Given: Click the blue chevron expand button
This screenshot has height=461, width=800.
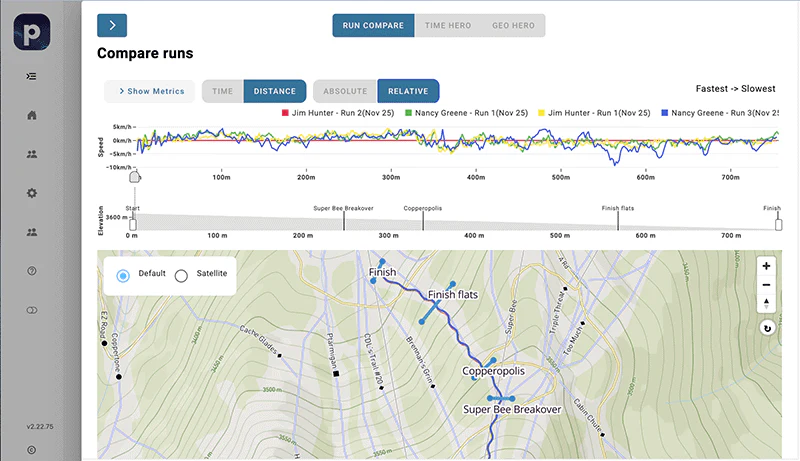Looking at the screenshot, I should [x=112, y=26].
